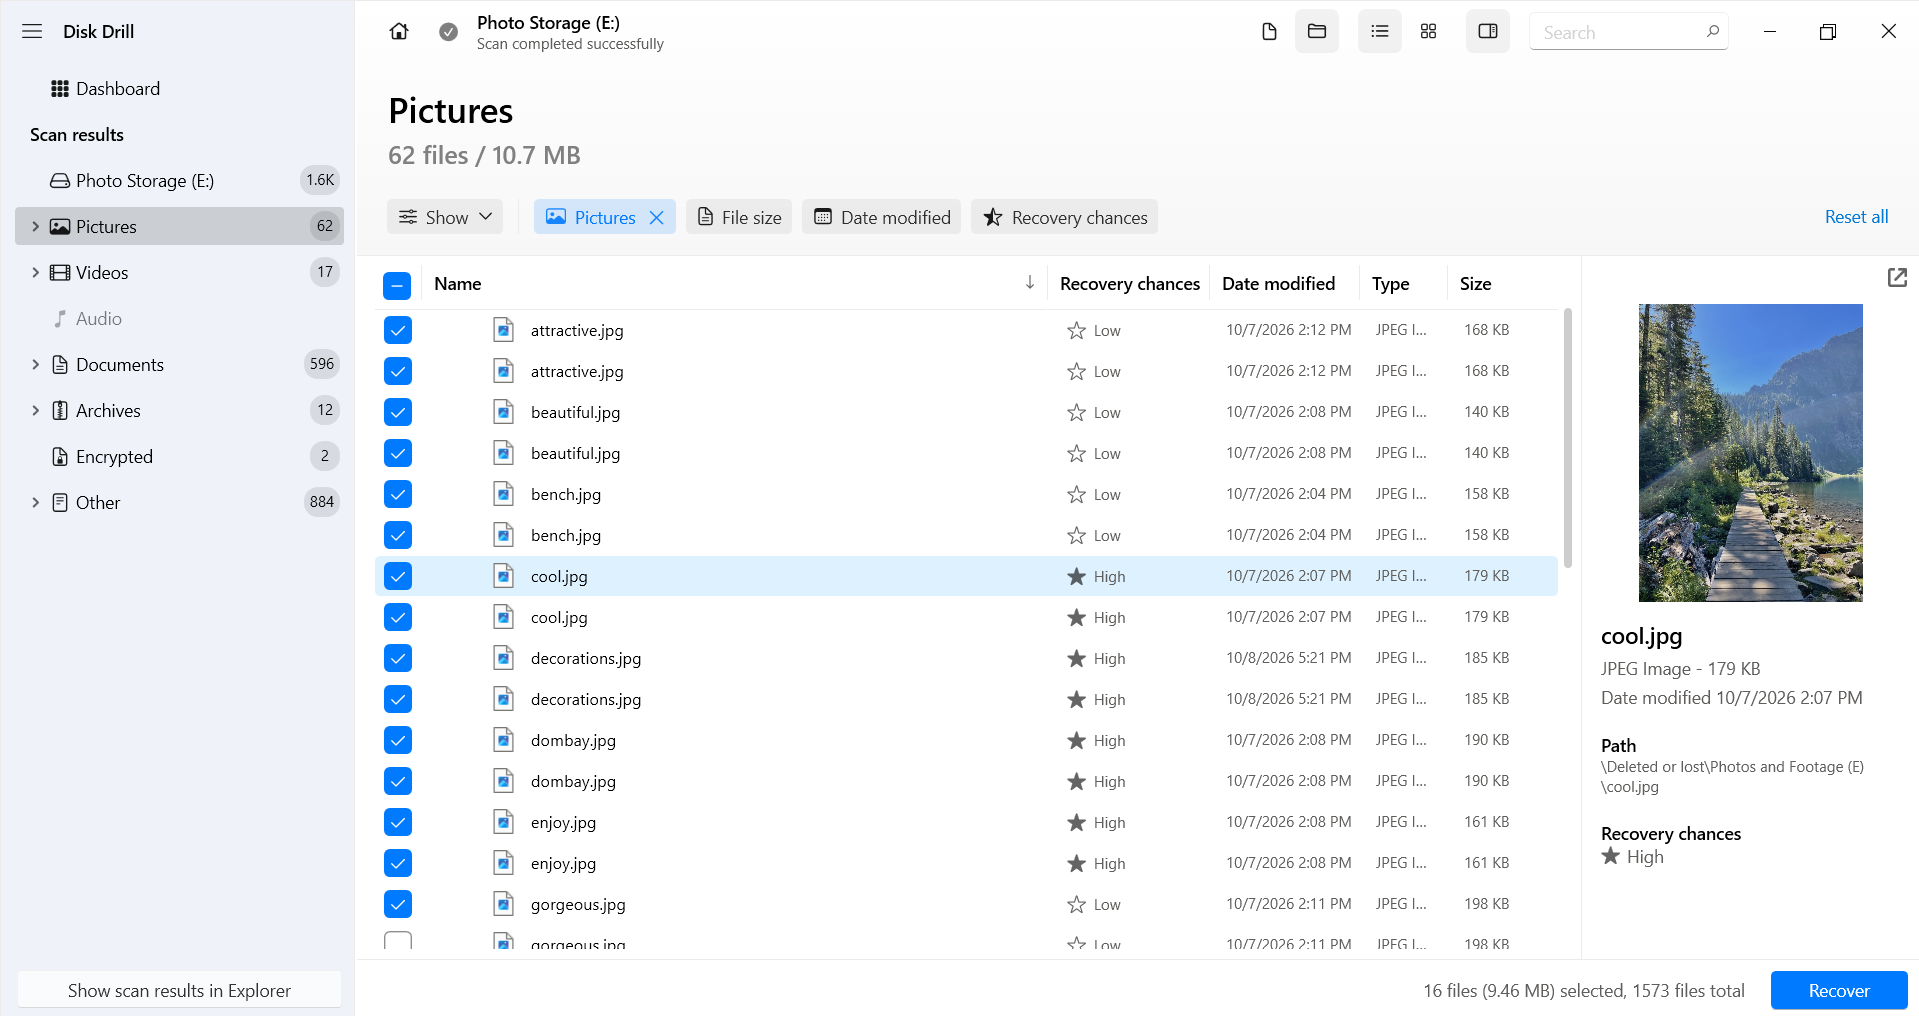Click the High recovery star for cool.jpg

(1076, 576)
